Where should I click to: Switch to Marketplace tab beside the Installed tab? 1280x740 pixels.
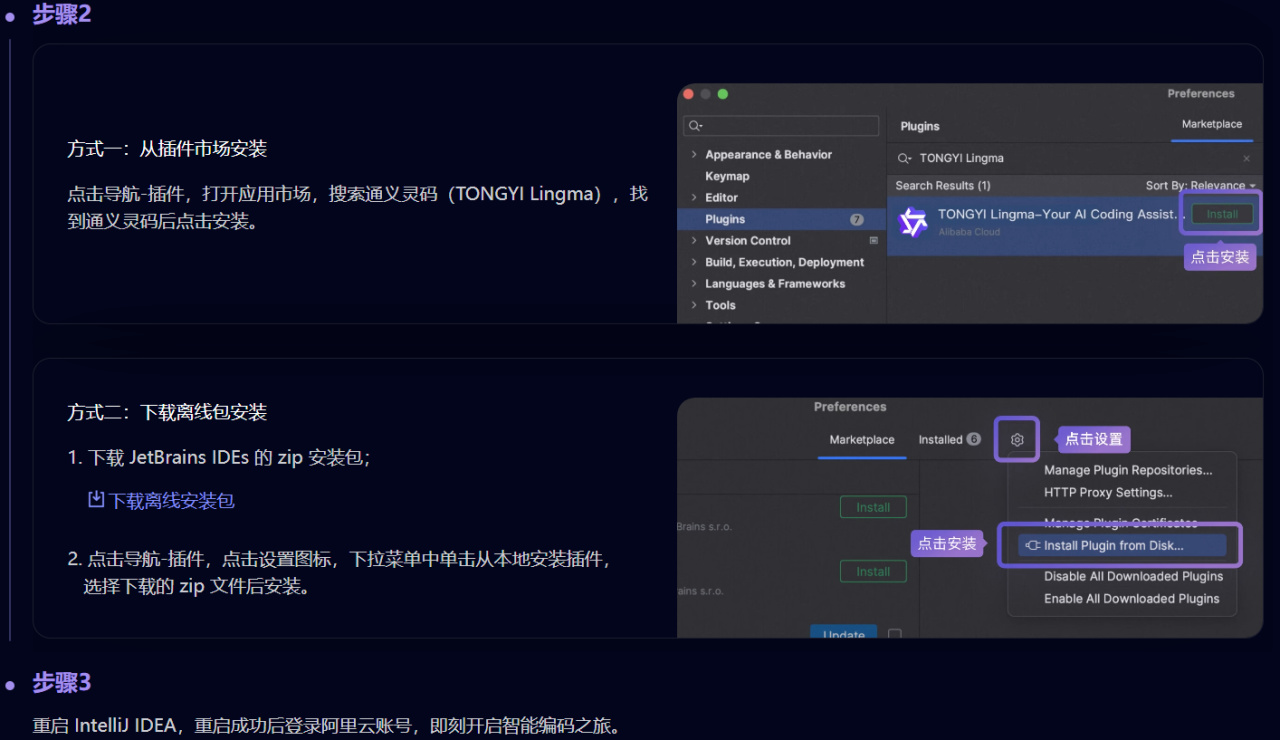(x=862, y=440)
